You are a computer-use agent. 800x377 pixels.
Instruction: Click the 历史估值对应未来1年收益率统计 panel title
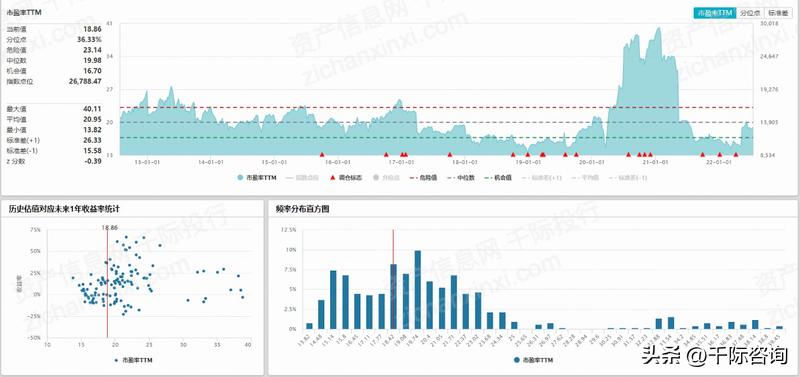click(x=64, y=209)
